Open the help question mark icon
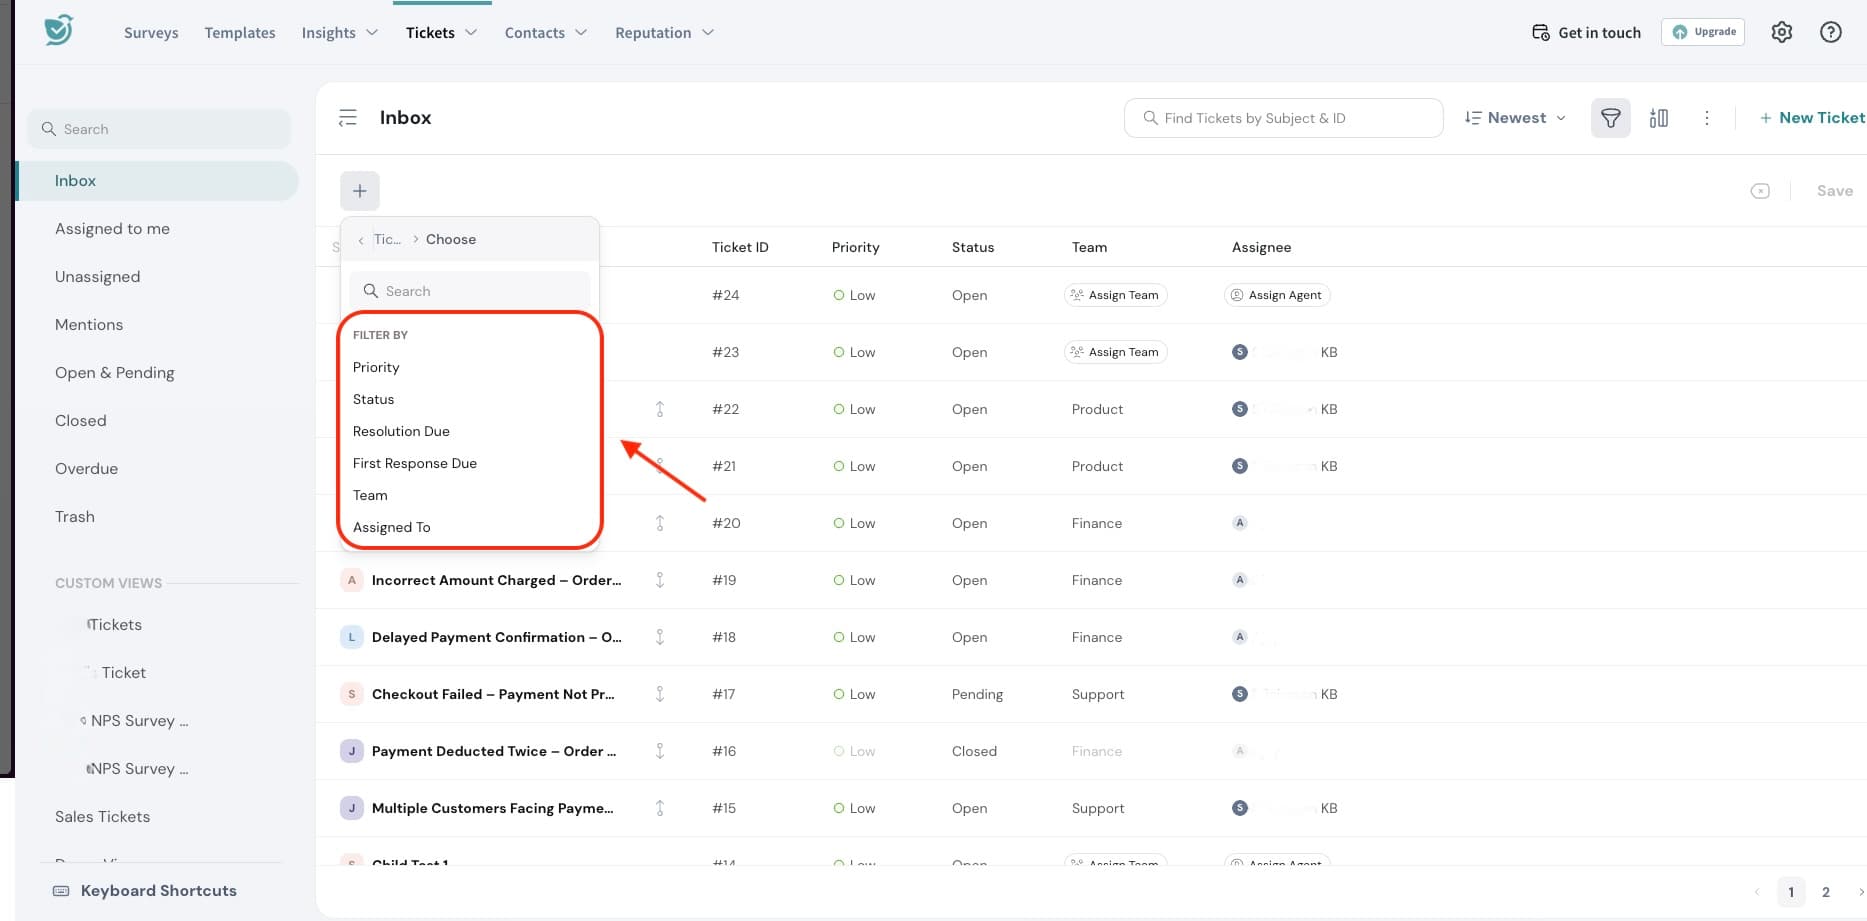Screen dimensions: 1867x921 coord(1830,32)
